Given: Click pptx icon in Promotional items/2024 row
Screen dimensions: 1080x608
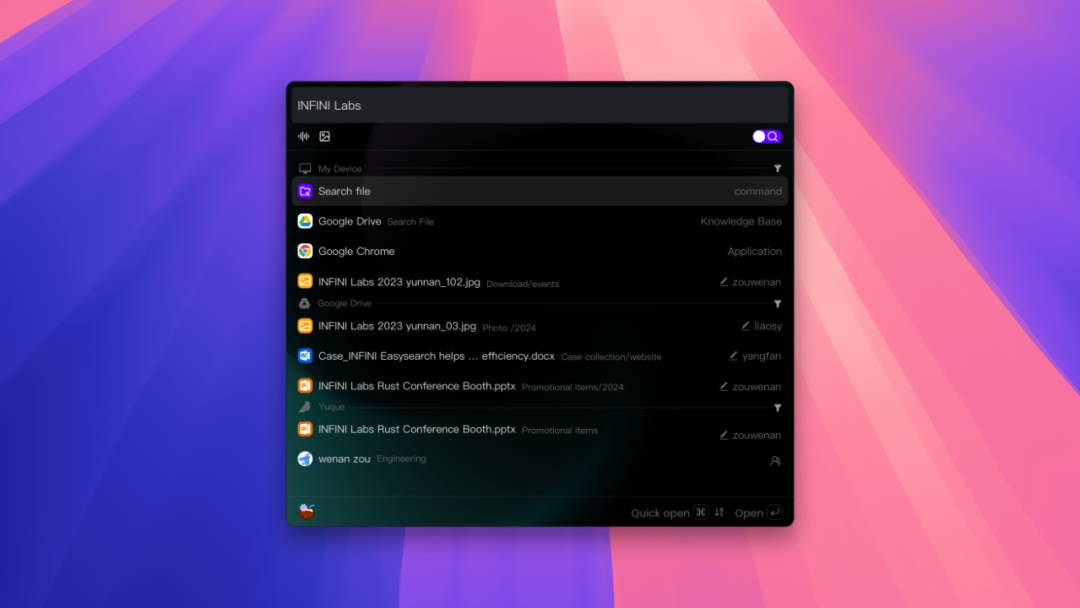Looking at the screenshot, I should click(305, 386).
